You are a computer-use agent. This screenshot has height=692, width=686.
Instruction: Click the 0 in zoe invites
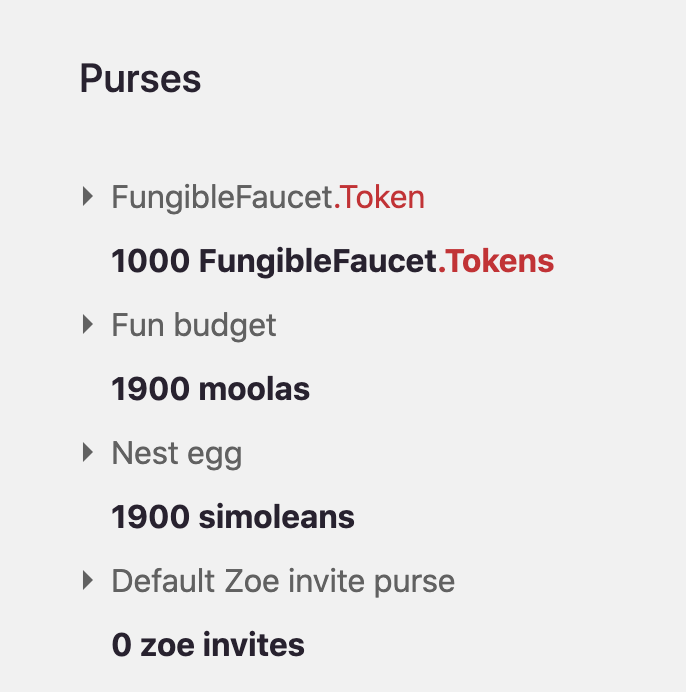click(121, 645)
